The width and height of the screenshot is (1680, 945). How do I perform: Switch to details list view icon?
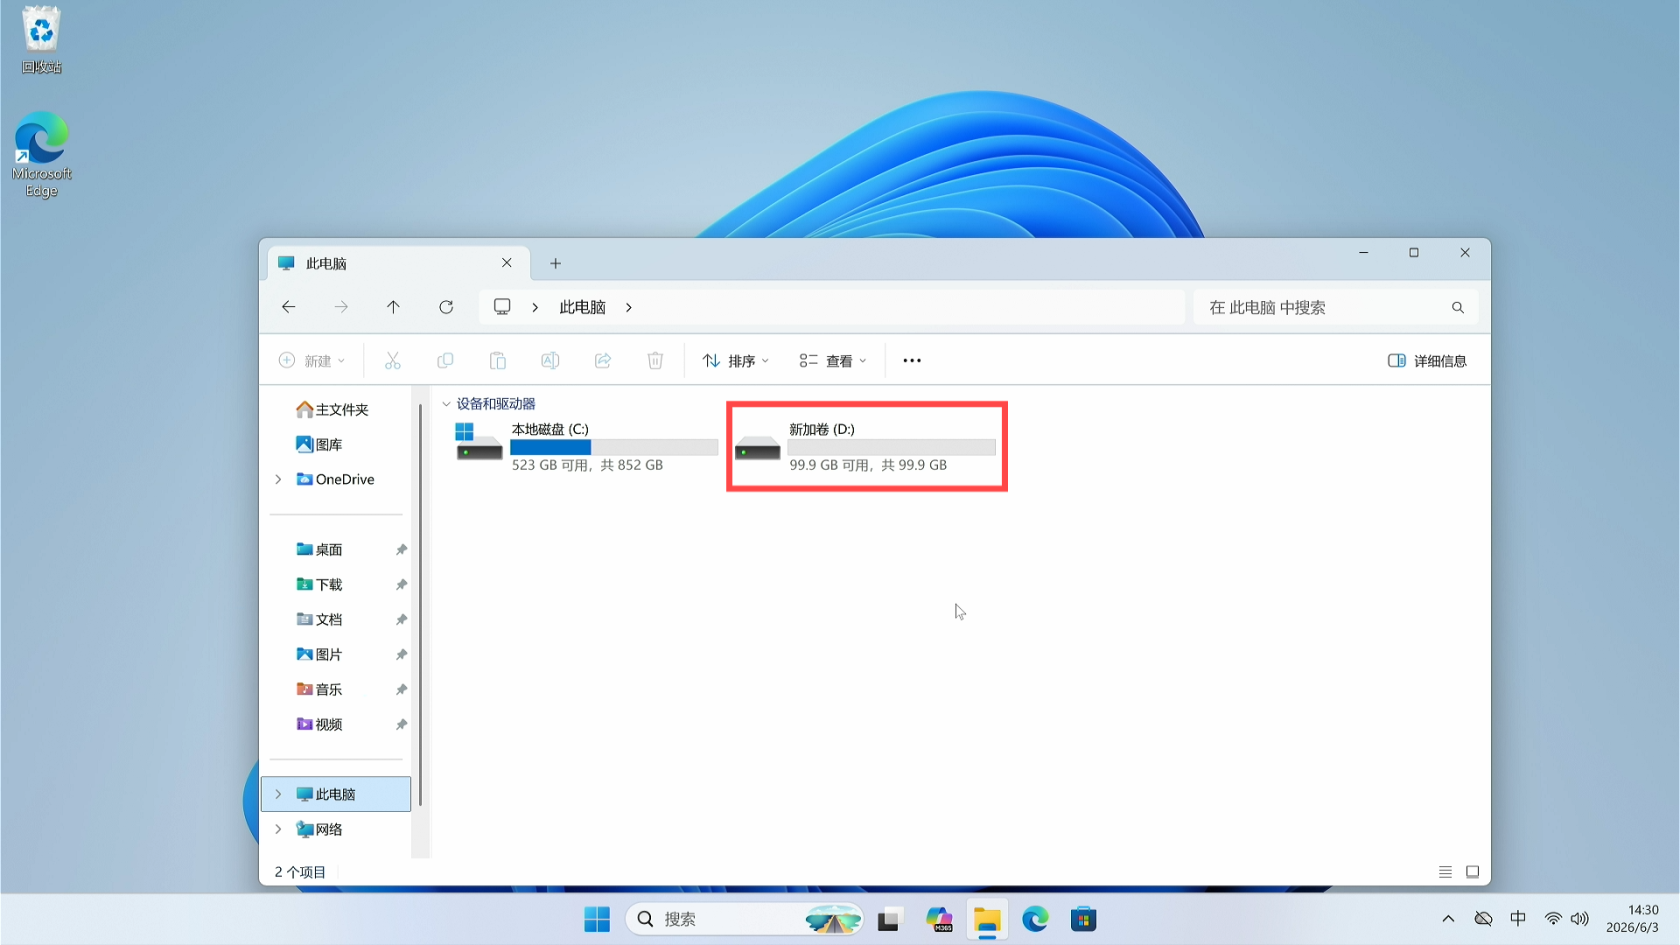pyautogui.click(x=1445, y=872)
